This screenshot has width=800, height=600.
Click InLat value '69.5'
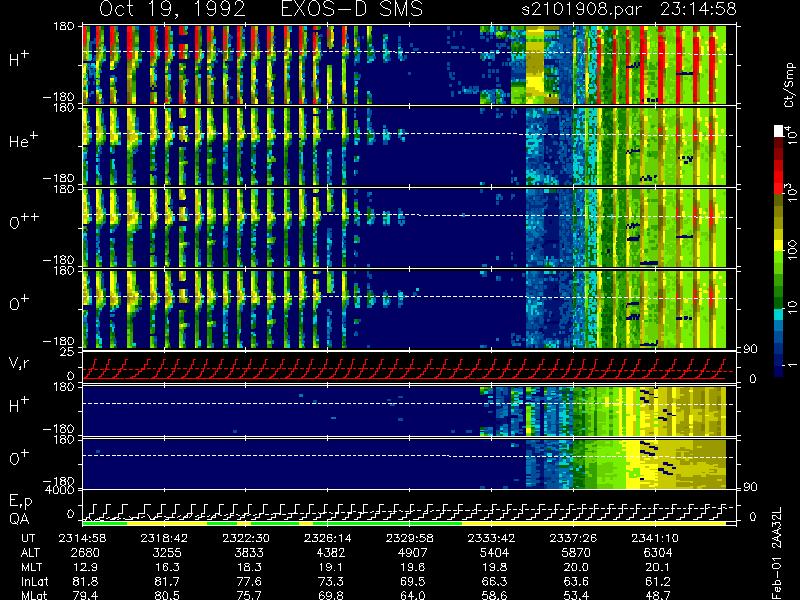[412, 581]
